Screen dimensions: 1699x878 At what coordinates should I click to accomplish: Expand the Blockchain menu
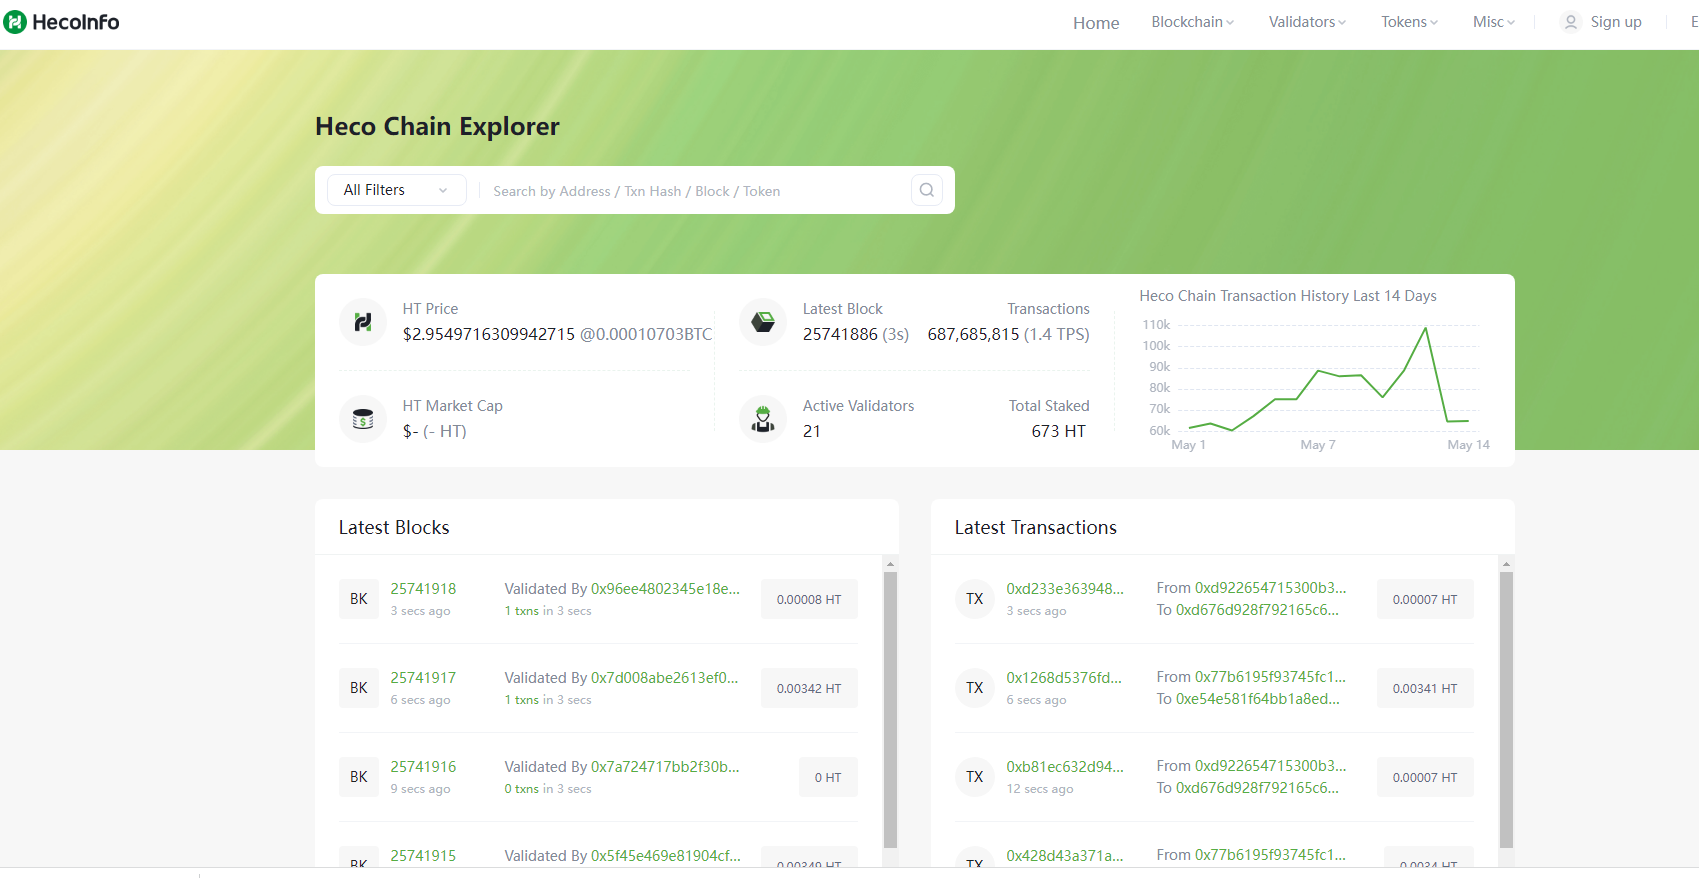click(x=1192, y=22)
